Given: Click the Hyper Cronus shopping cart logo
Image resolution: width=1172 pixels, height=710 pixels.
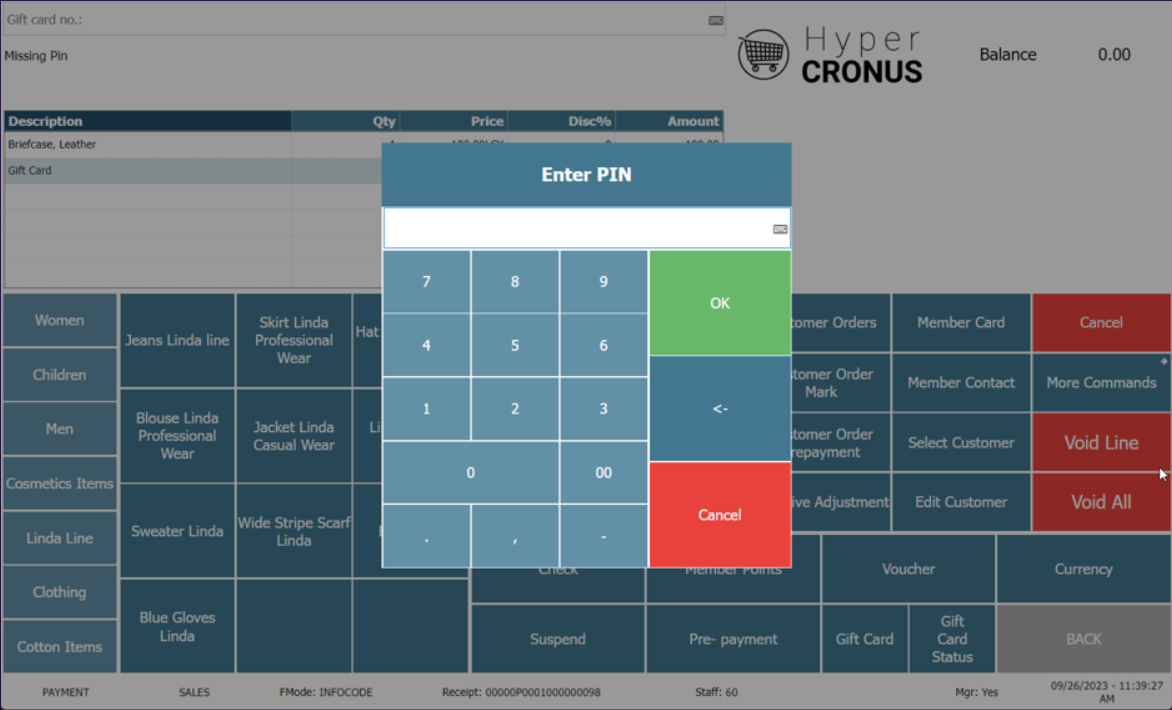Looking at the screenshot, I should (x=763, y=54).
